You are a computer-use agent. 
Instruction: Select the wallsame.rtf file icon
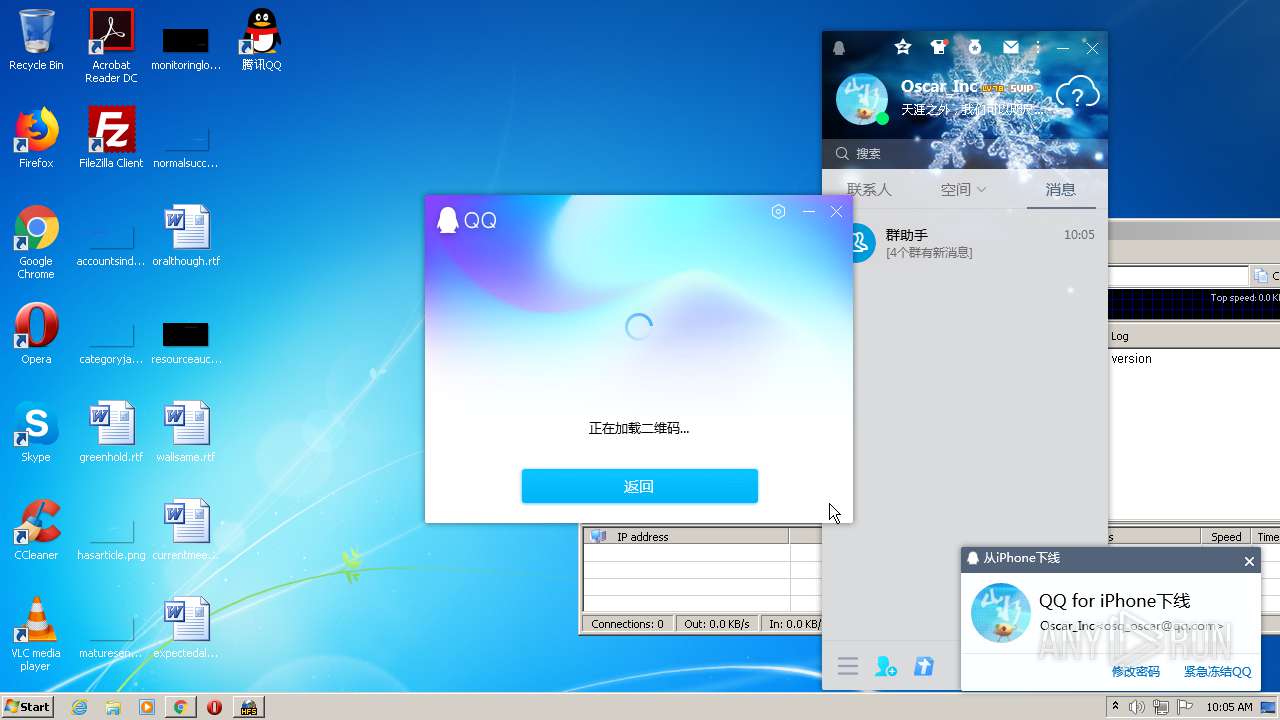[186, 432]
